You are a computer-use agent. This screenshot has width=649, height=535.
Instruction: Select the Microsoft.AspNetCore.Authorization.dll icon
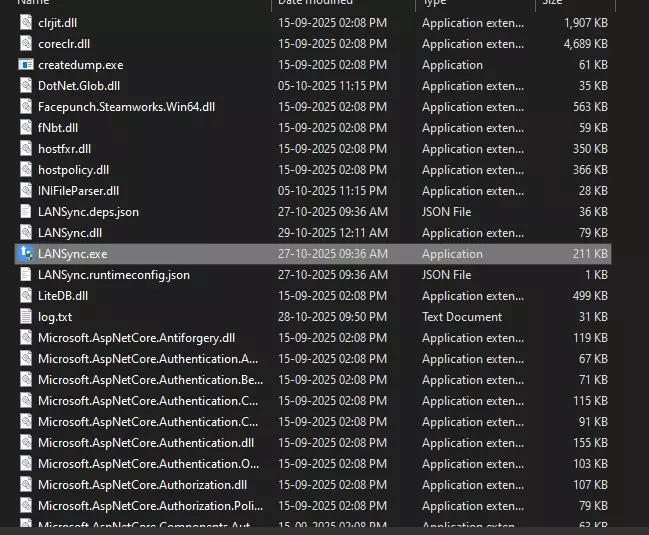click(26, 485)
